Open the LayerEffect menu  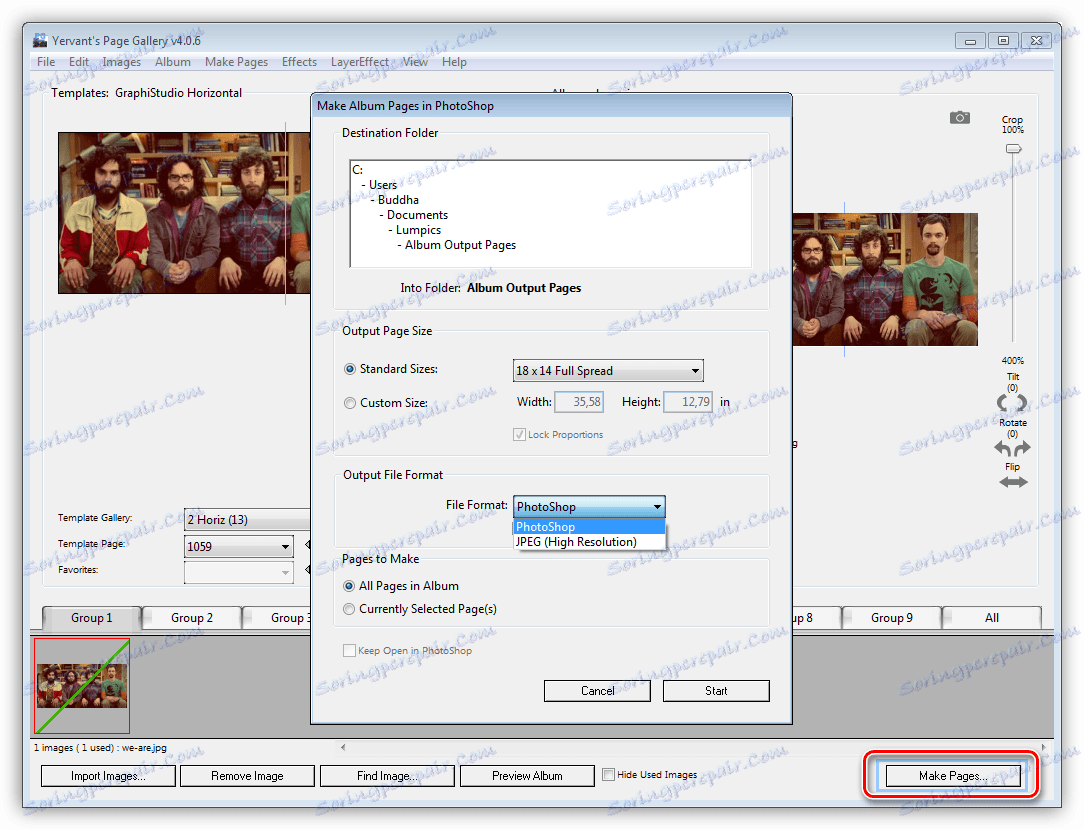pyautogui.click(x=359, y=62)
